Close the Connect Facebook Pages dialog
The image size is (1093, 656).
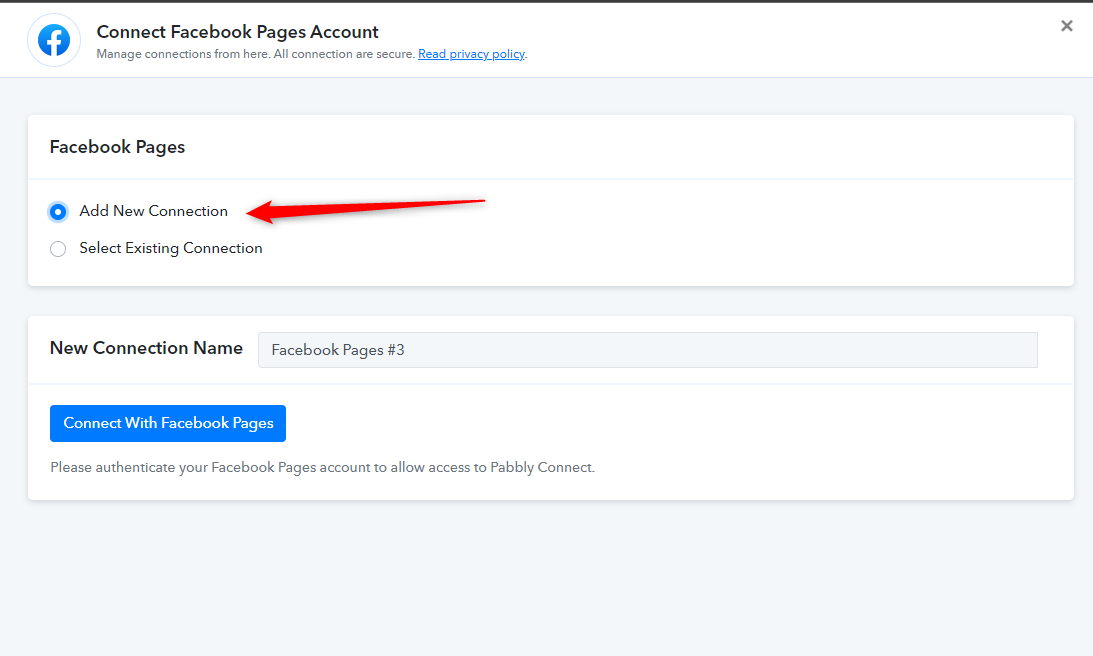point(1067,26)
